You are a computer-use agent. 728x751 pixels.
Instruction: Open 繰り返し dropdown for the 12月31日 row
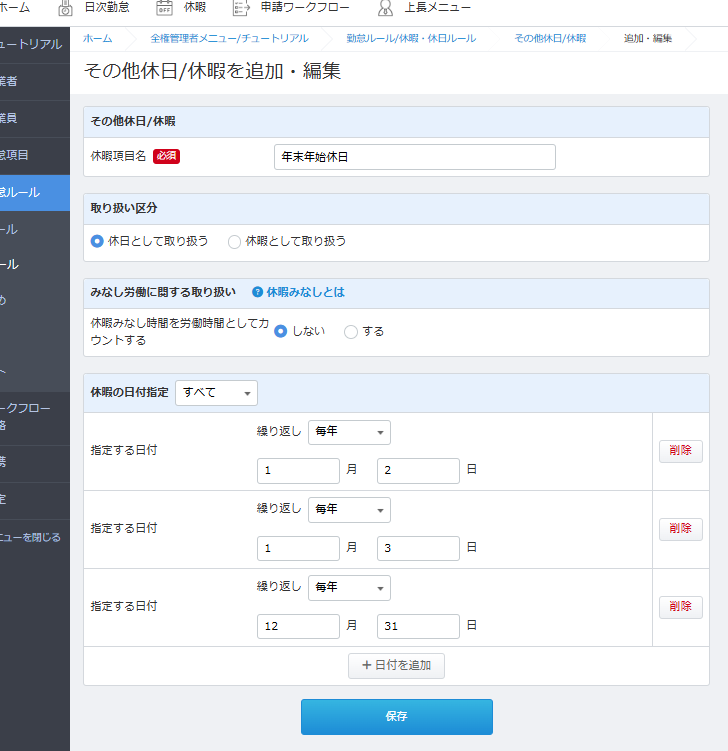[x=349, y=588]
